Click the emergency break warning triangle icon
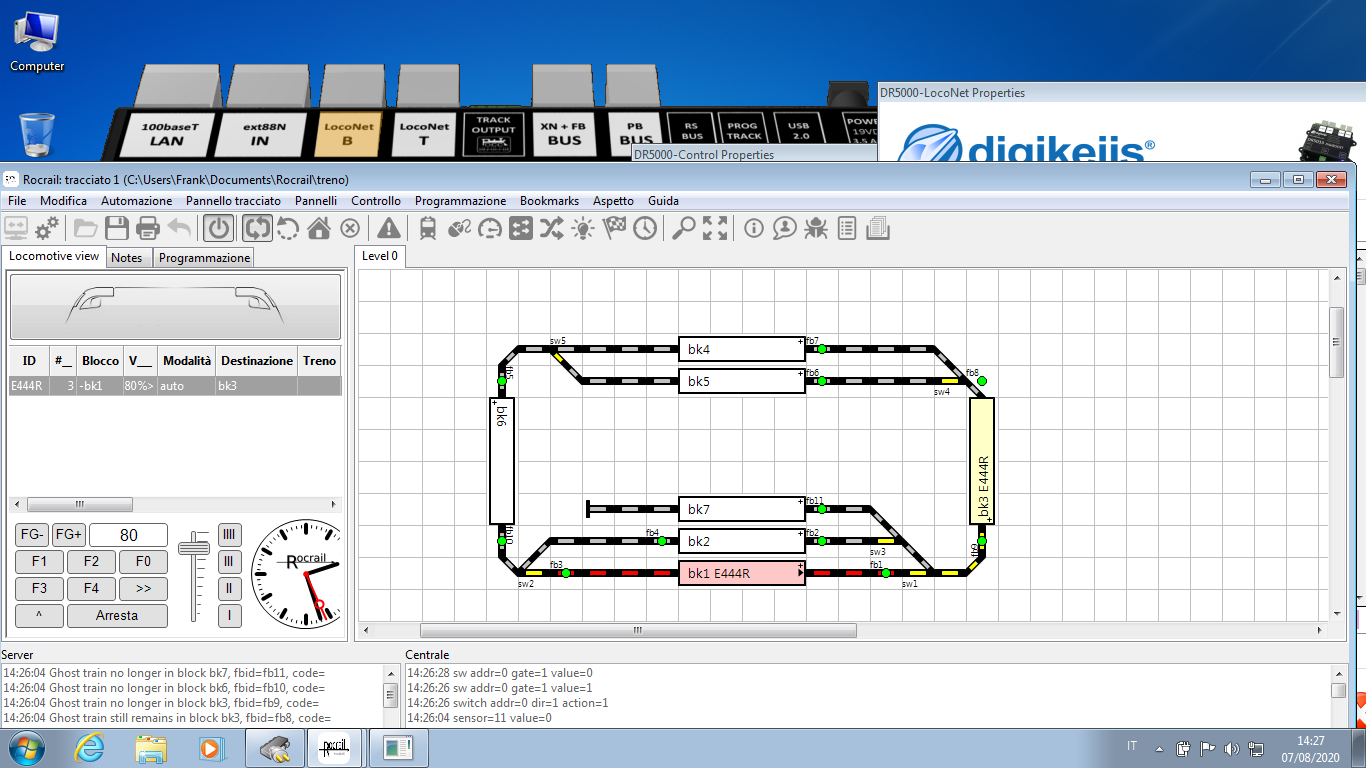The width and height of the screenshot is (1366, 768). point(388,228)
